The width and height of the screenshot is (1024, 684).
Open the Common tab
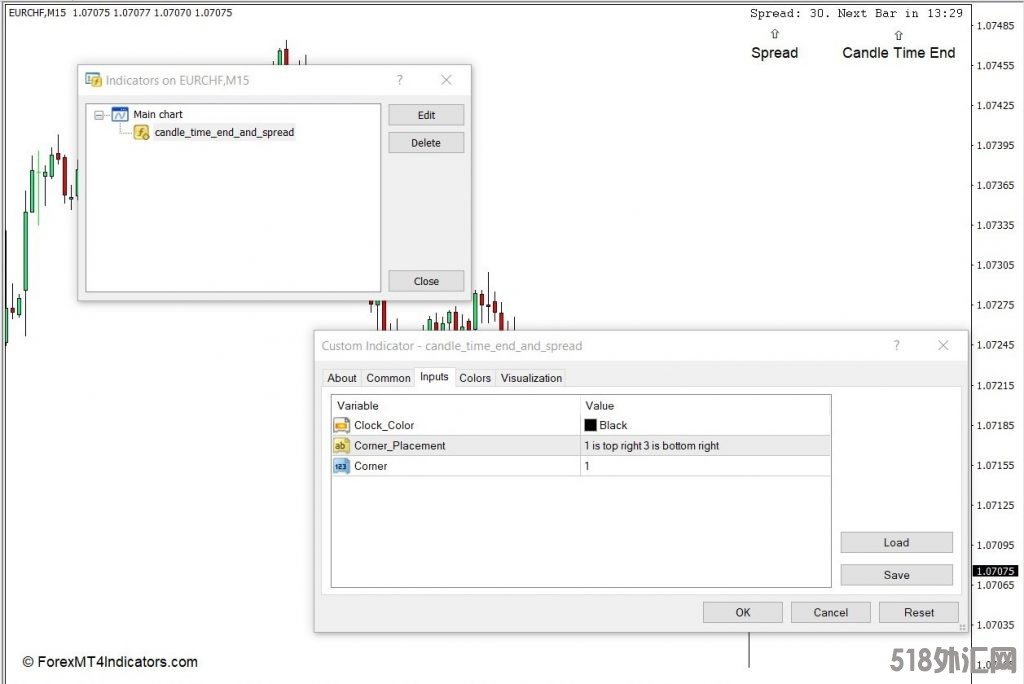[388, 378]
